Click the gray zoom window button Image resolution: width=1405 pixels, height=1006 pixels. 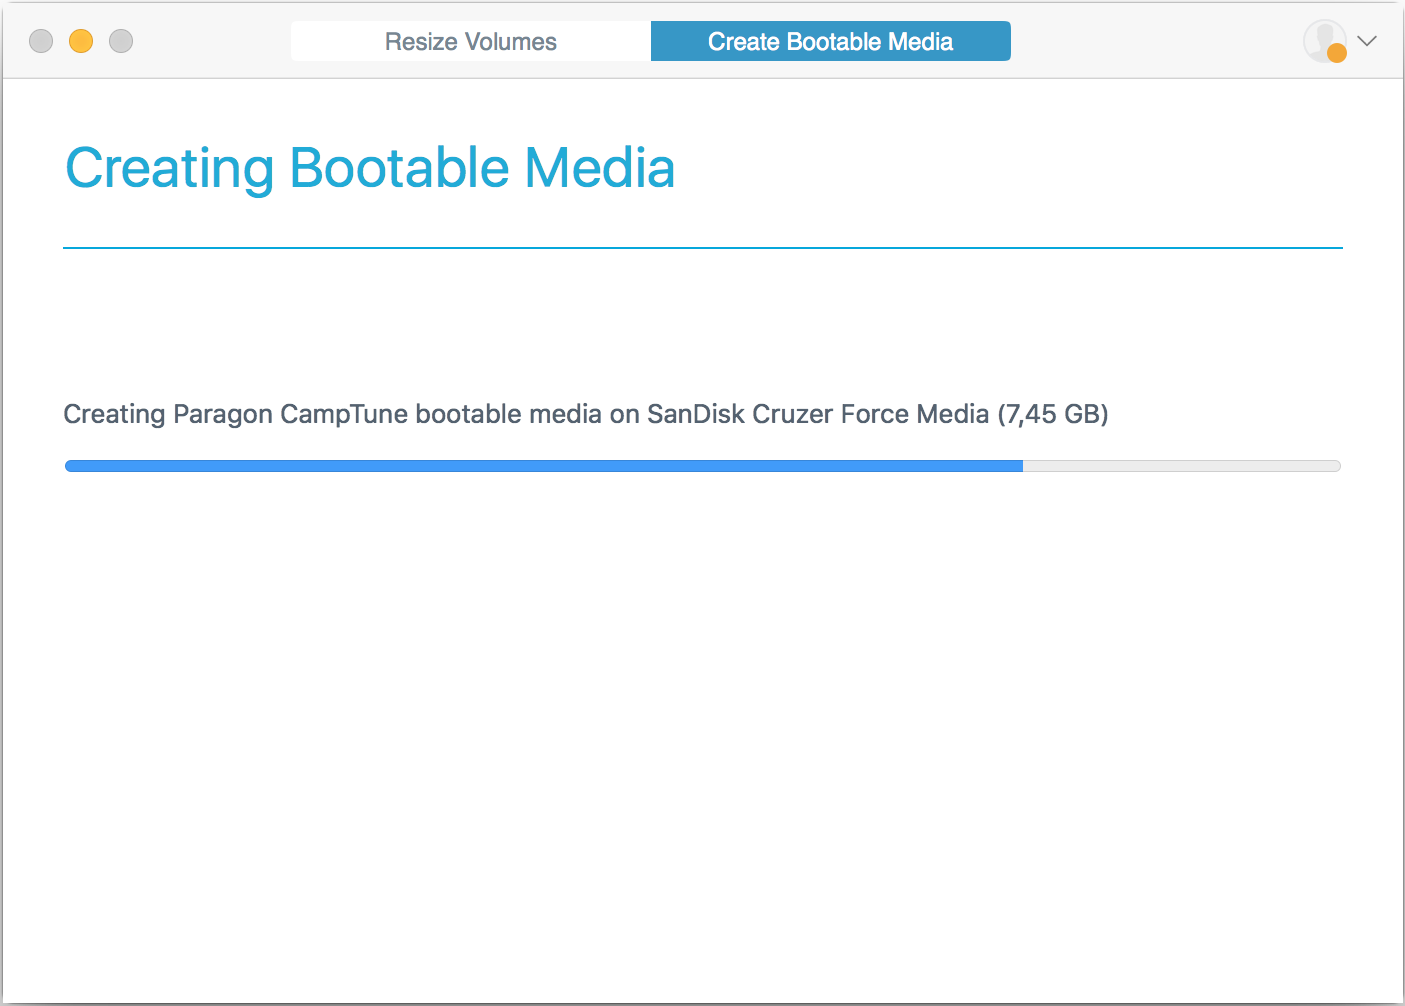121,41
